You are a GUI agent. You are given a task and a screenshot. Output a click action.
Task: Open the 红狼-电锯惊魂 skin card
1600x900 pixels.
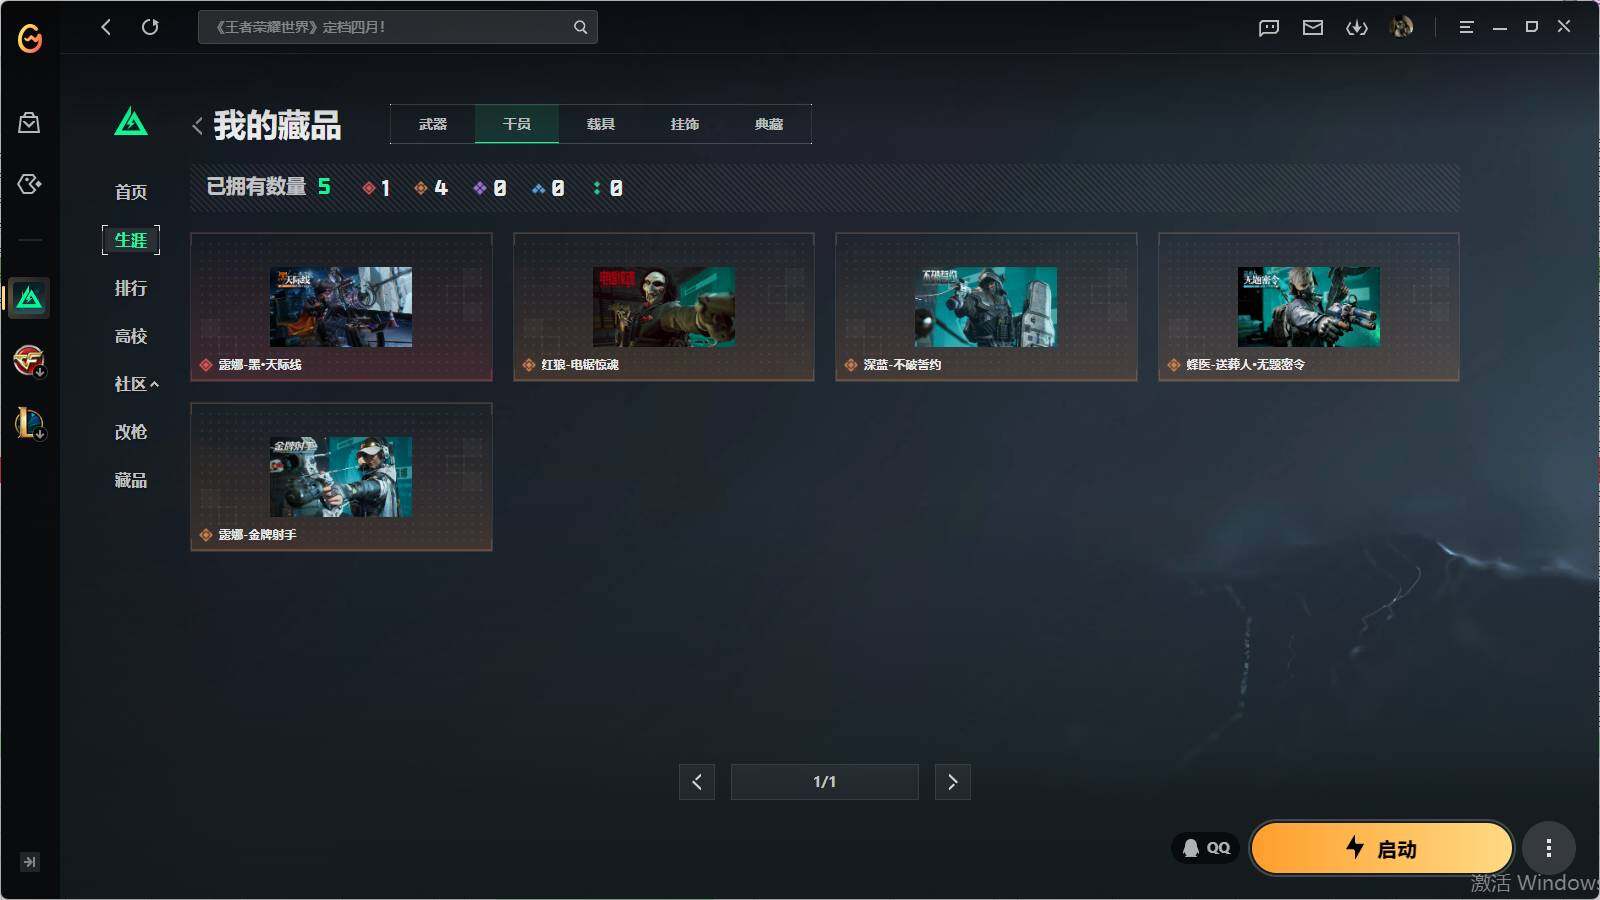pos(664,307)
